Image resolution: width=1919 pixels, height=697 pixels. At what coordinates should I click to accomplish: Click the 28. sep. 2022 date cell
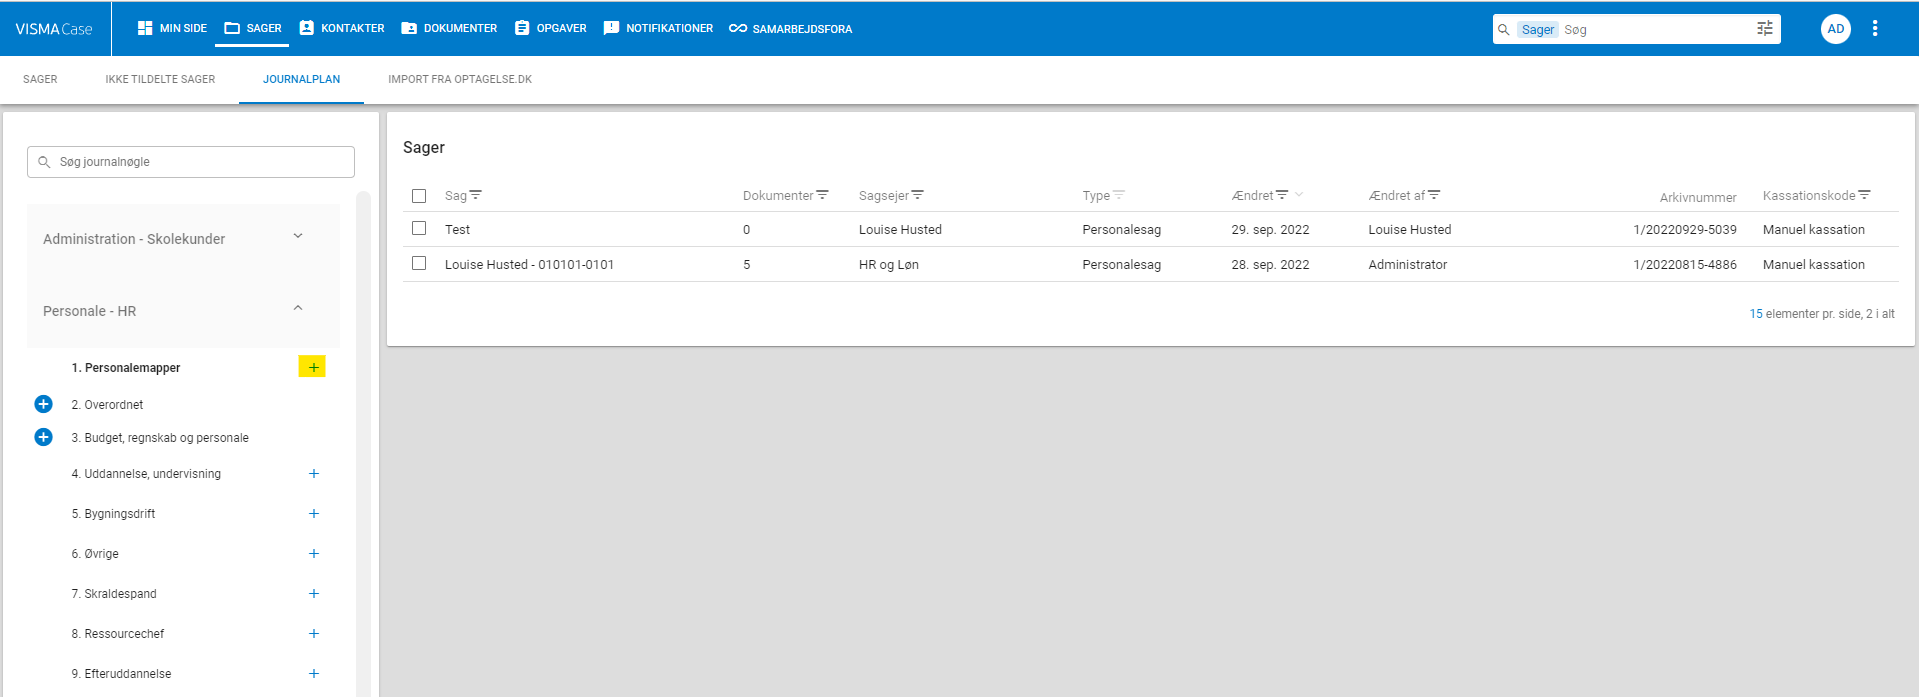pyautogui.click(x=1270, y=264)
